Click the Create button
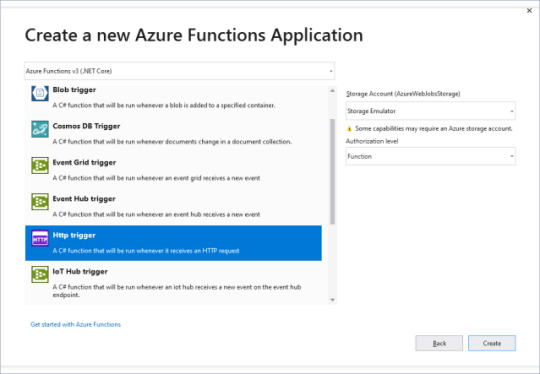540x374 pixels. click(492, 343)
